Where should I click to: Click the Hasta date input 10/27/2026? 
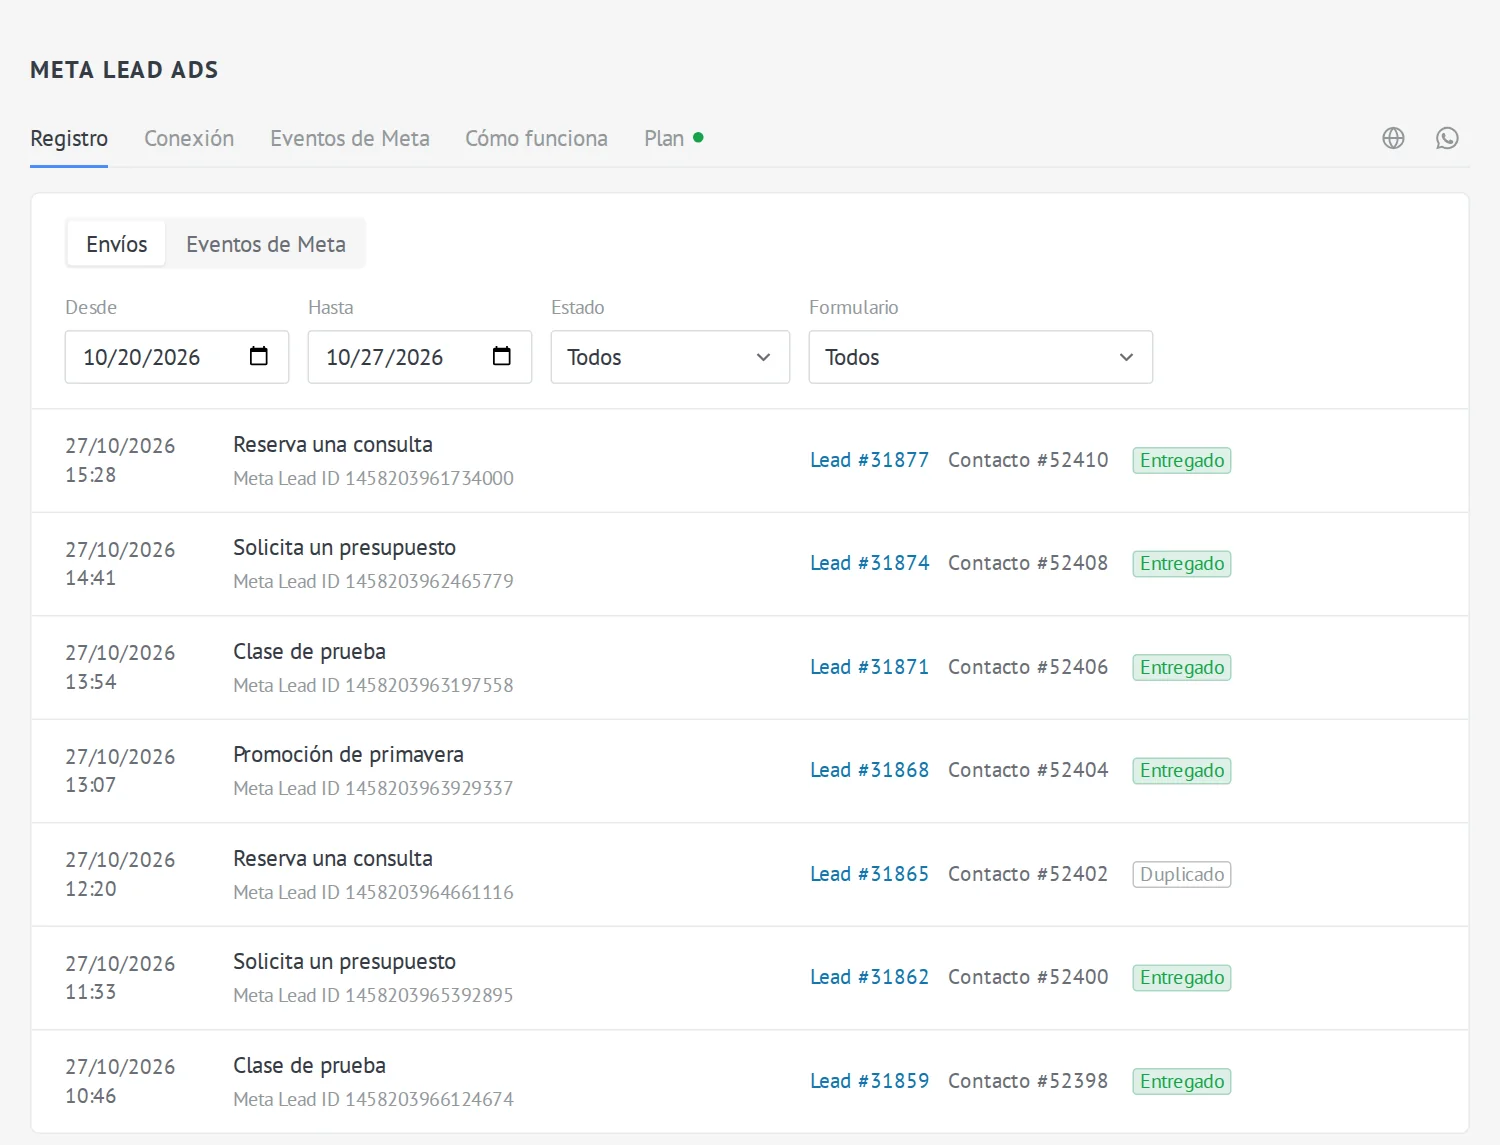tap(420, 357)
